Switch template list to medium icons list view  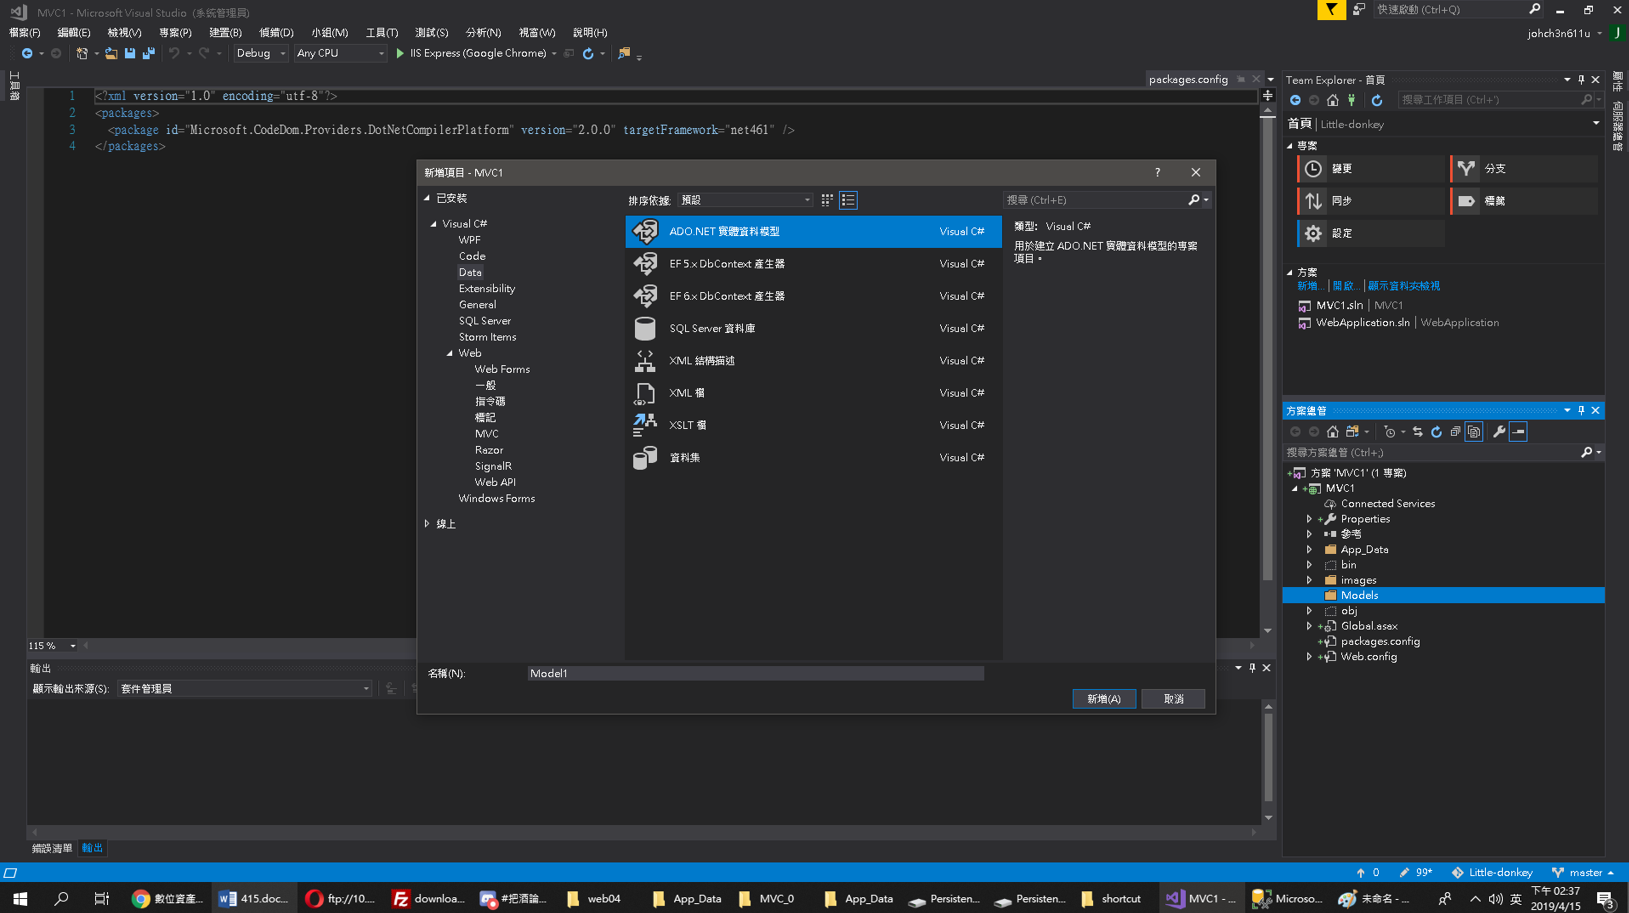pos(848,200)
